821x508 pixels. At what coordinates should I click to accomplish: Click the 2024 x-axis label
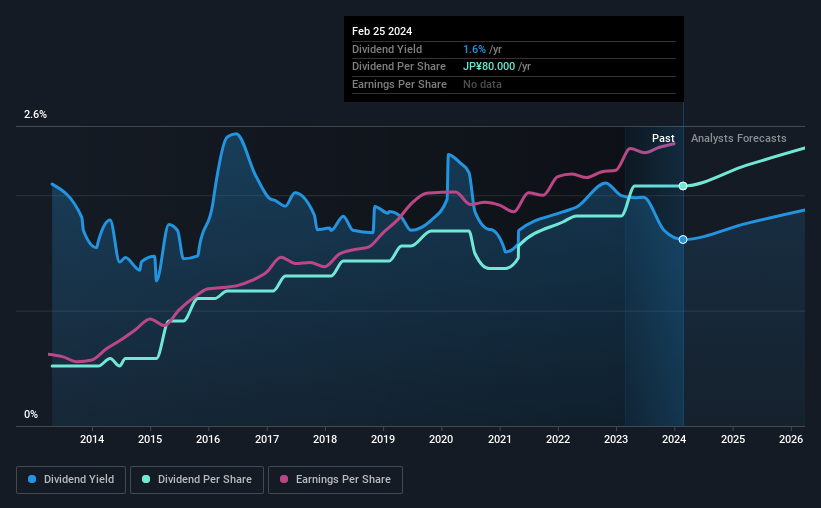coord(674,439)
